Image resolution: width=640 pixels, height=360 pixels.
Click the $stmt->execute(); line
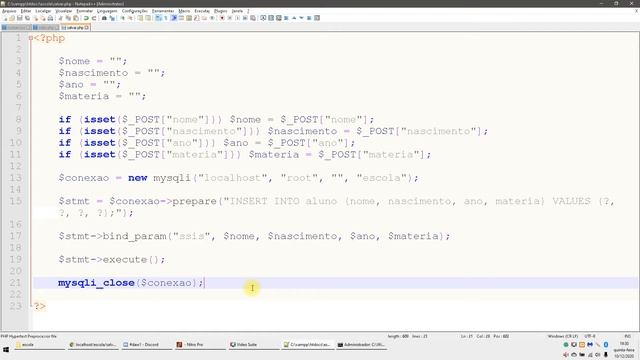pos(111,260)
